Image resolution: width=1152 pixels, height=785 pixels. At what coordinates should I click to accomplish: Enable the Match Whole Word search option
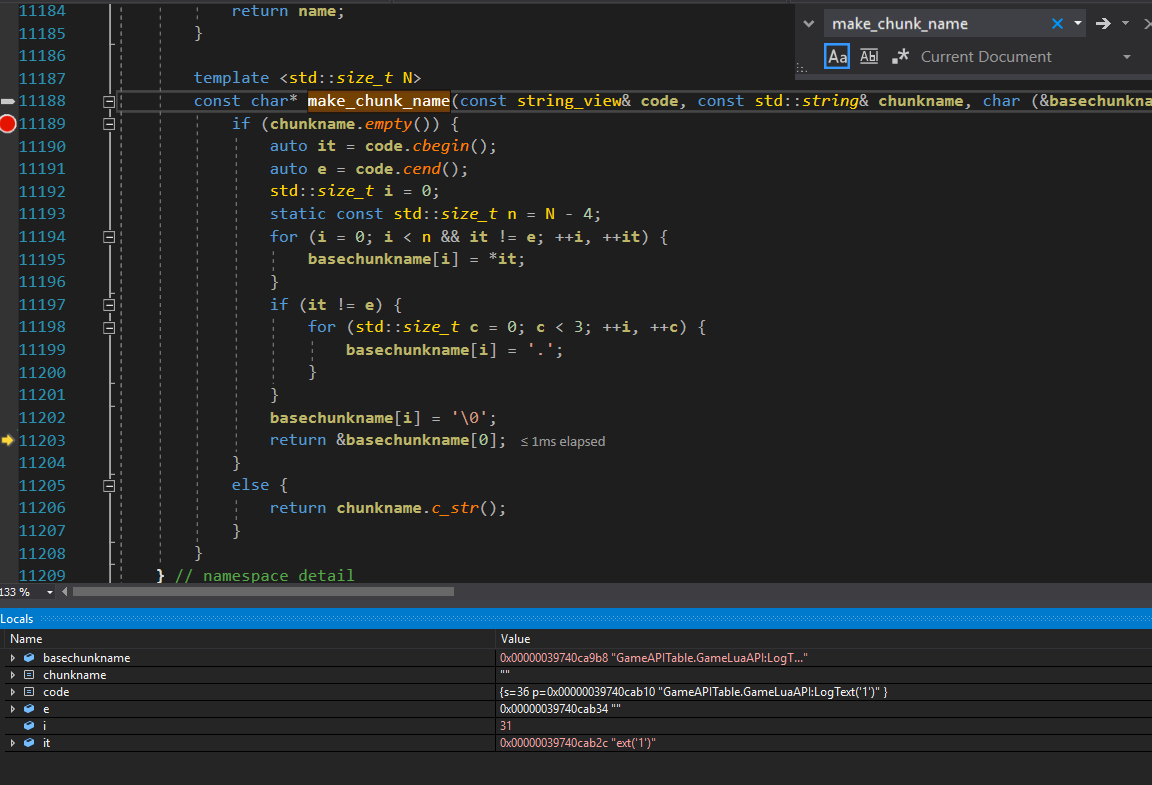[868, 56]
